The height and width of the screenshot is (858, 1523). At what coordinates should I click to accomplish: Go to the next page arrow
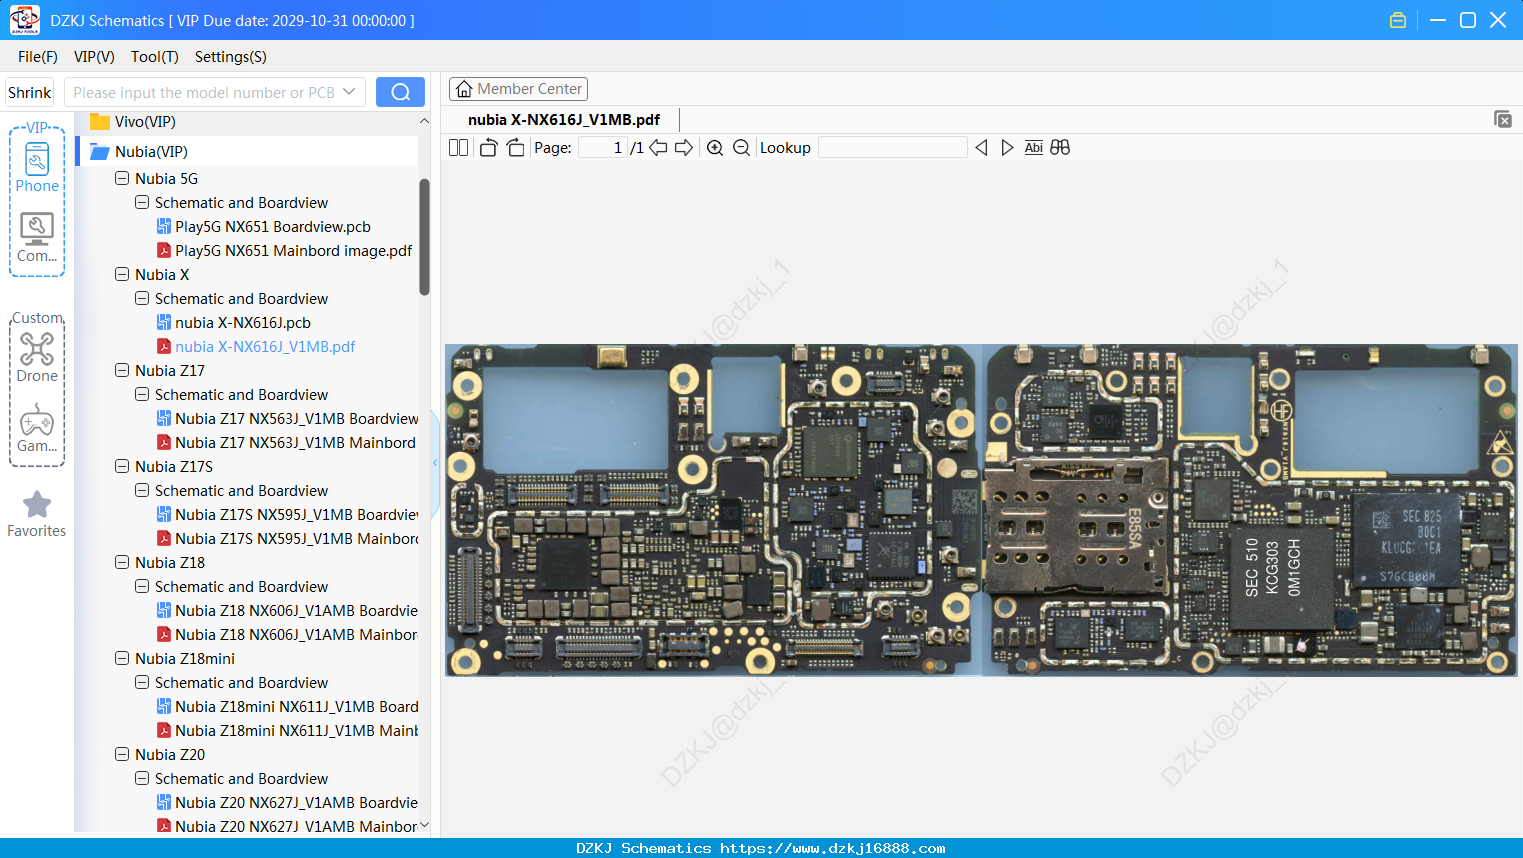tap(684, 147)
